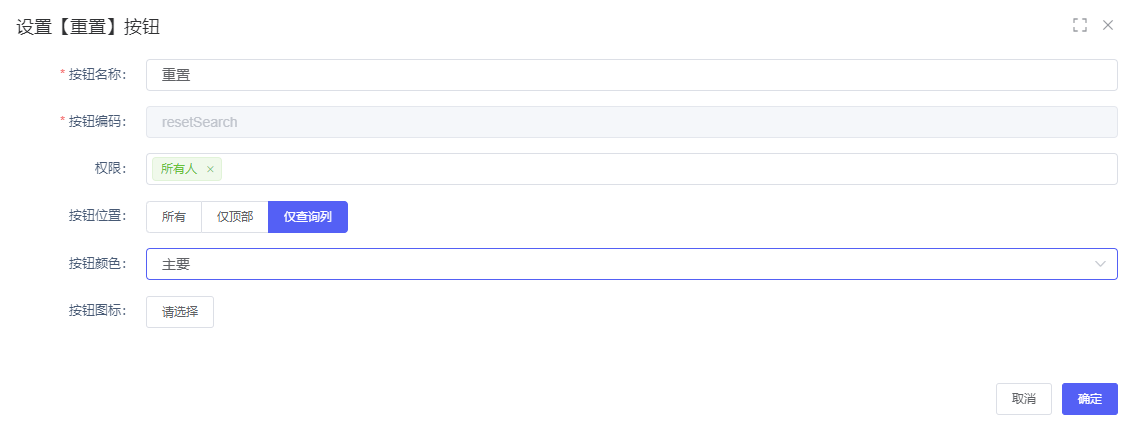Image resolution: width=1137 pixels, height=424 pixels.
Task: Confirm with the 确定 button
Action: coord(1089,399)
